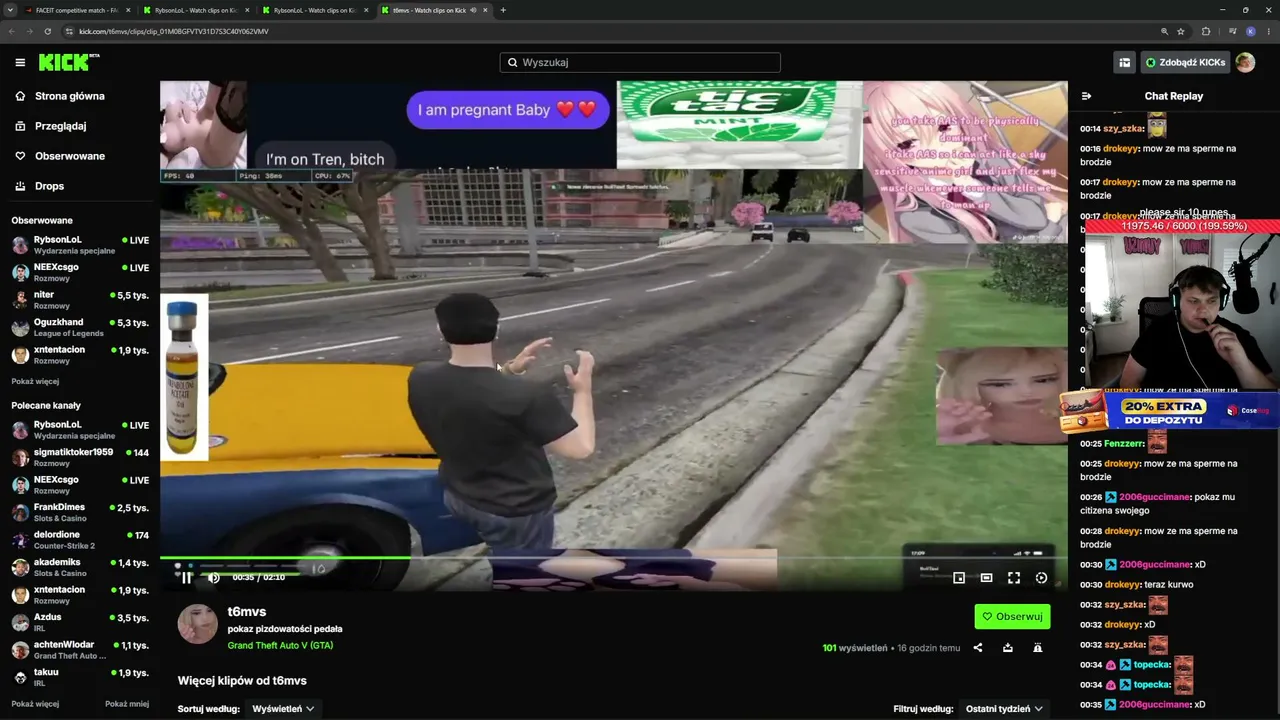Open the Wyświetleń sort dropdown
This screenshot has width=1280, height=720.
coord(283,709)
